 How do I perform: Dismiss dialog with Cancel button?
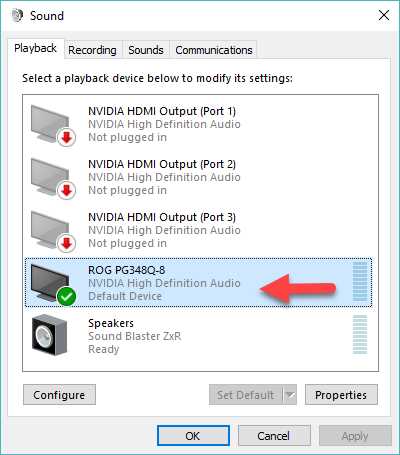[x=274, y=435]
